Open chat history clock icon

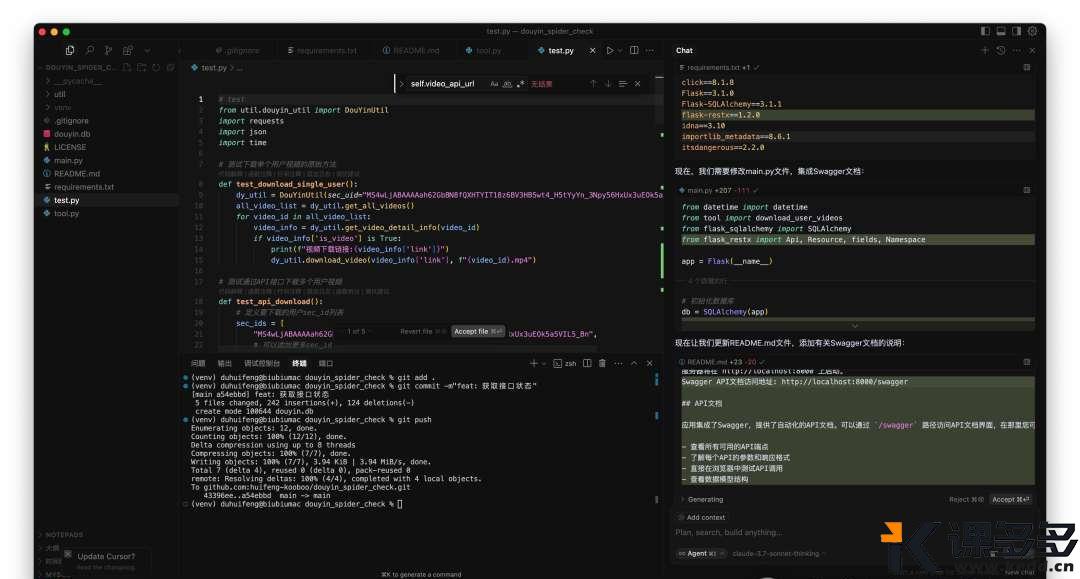[1001, 50]
